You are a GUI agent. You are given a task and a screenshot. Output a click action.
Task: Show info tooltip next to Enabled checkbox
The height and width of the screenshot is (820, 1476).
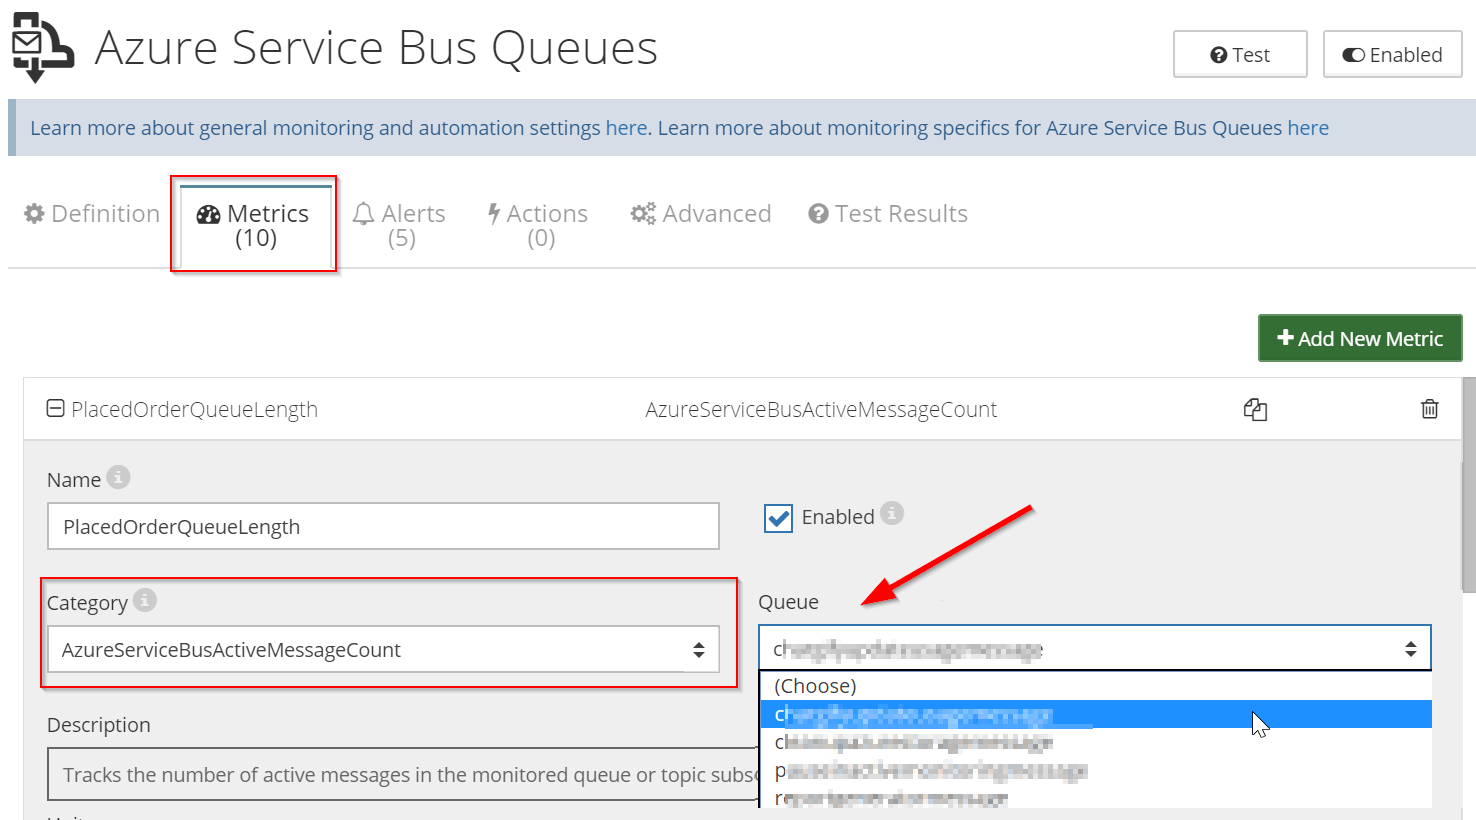click(892, 513)
